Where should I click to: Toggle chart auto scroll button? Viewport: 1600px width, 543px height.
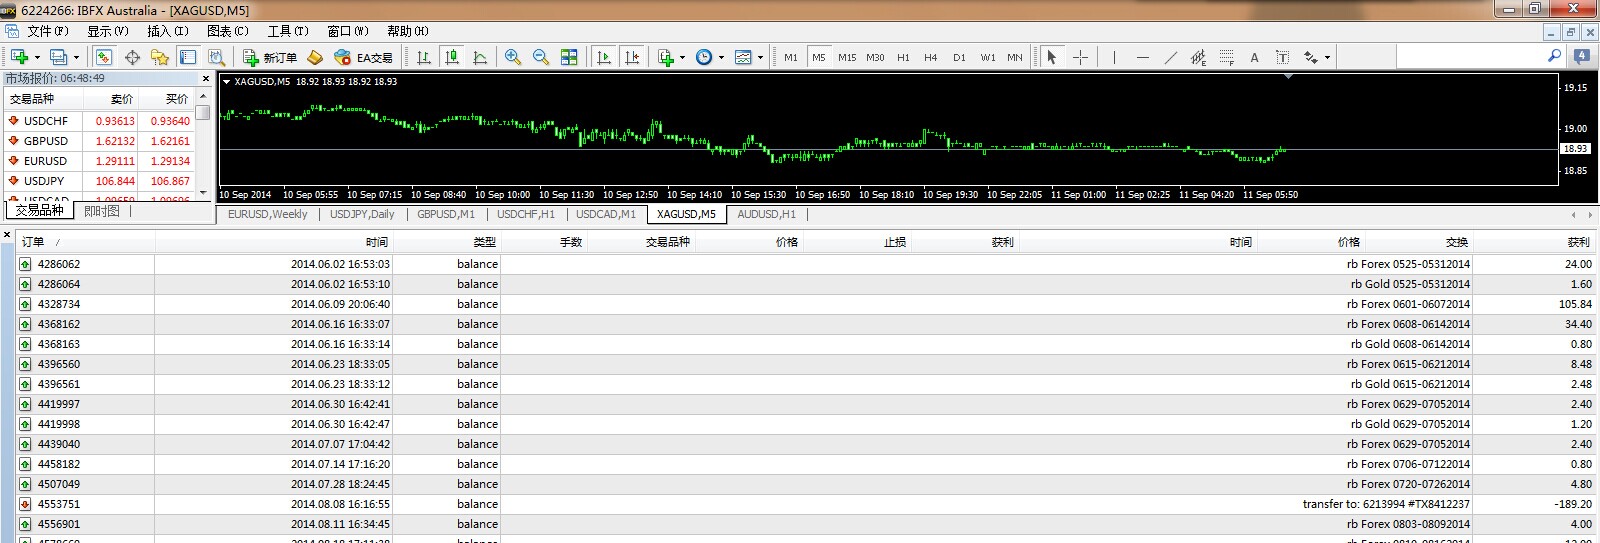coord(604,57)
